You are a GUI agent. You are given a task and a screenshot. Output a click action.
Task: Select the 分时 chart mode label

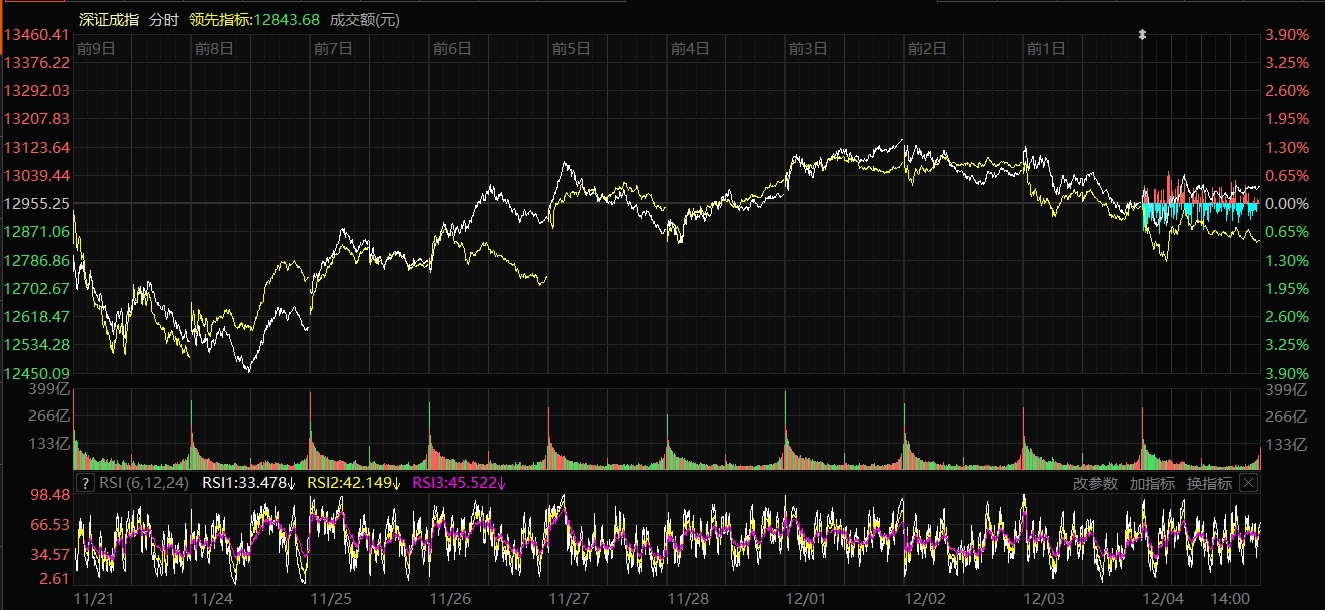163,20
